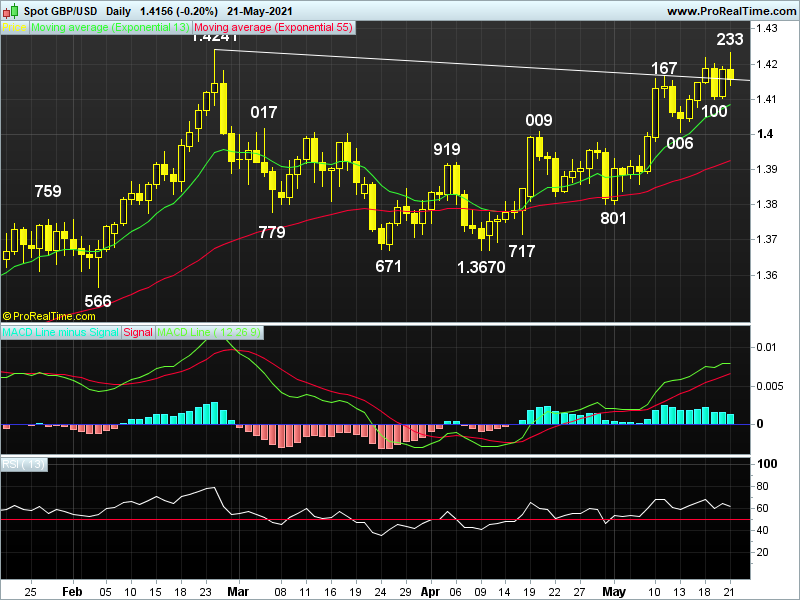Click the 'Feb' month label on time axis
The height and width of the screenshot is (600, 800).
coord(72,592)
